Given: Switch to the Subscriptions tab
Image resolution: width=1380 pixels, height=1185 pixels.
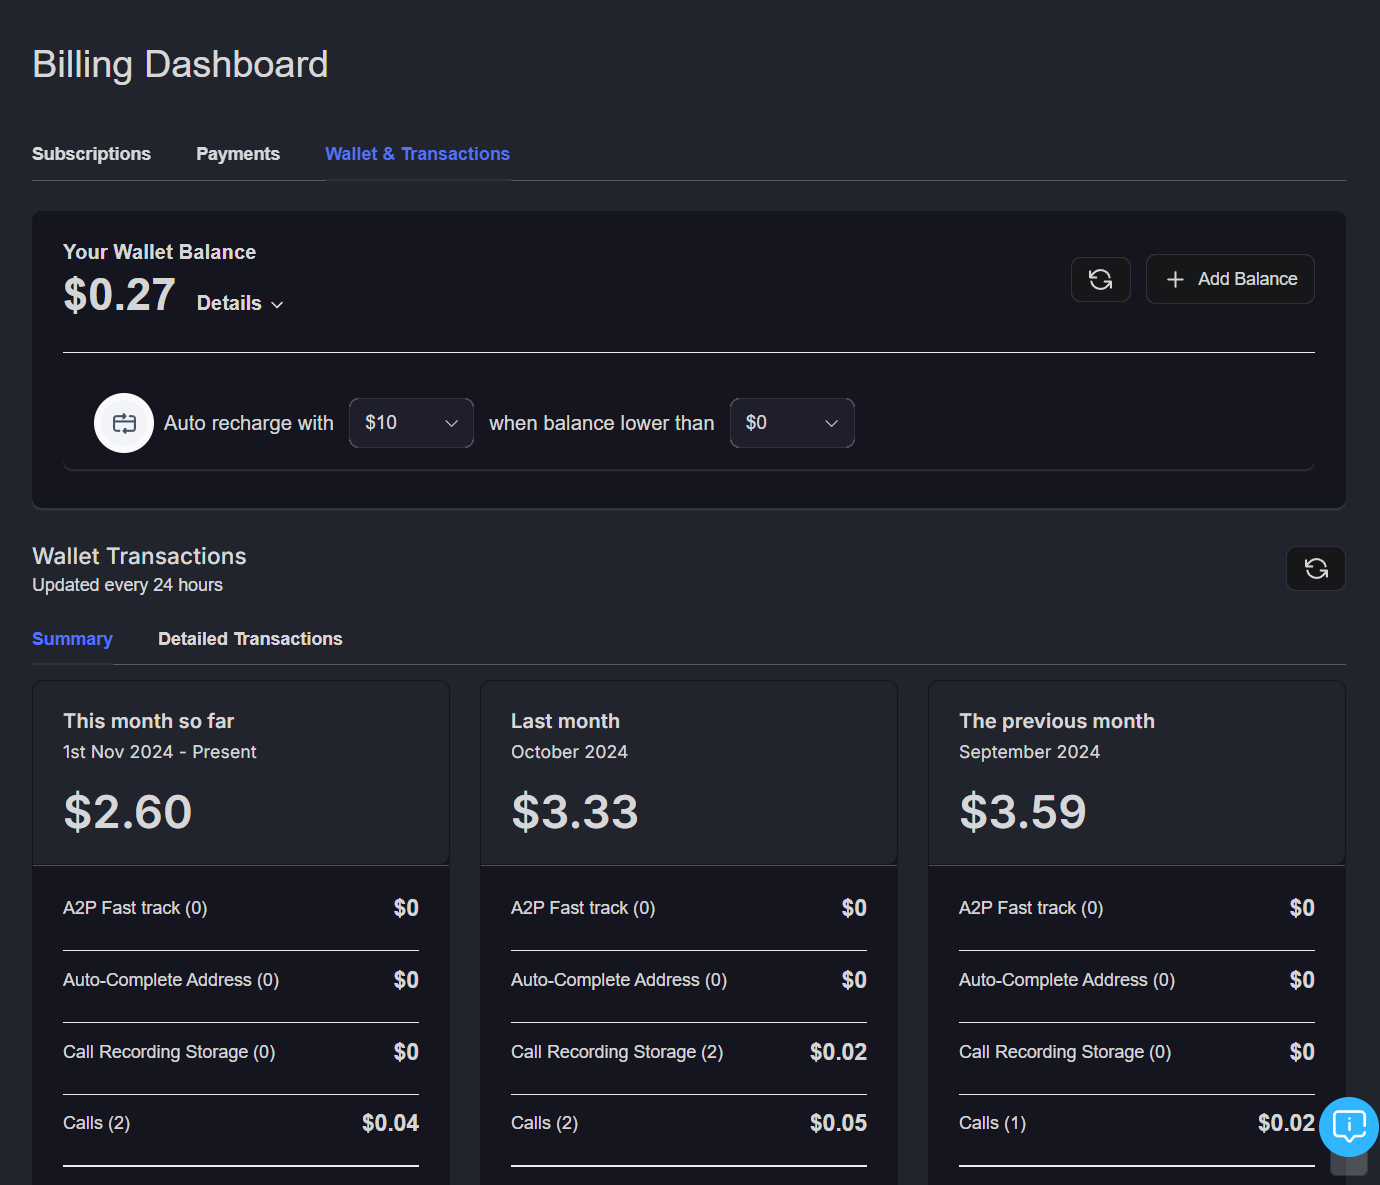Looking at the screenshot, I should point(91,154).
